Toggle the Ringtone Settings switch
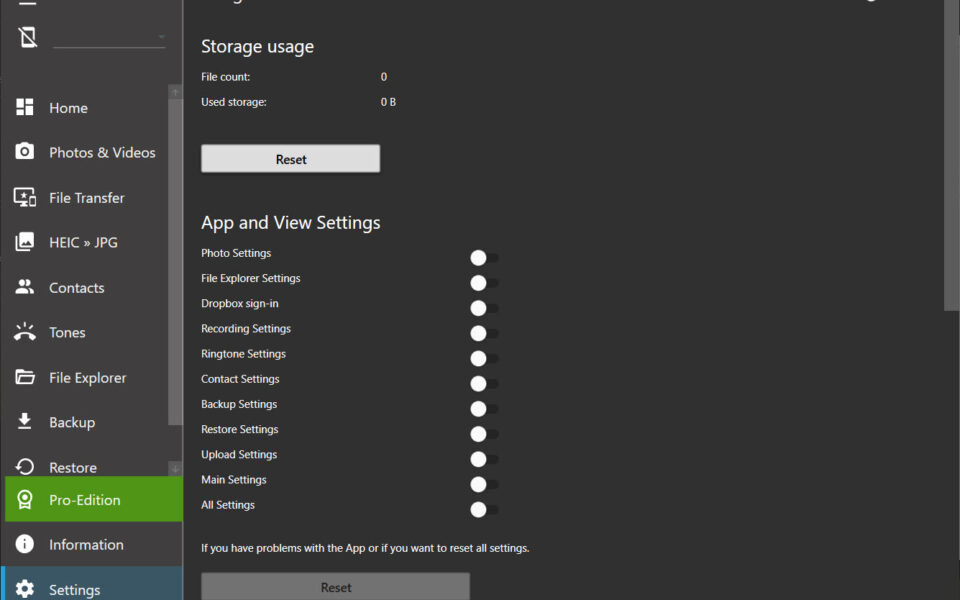This screenshot has height=600, width=960. pos(484,358)
